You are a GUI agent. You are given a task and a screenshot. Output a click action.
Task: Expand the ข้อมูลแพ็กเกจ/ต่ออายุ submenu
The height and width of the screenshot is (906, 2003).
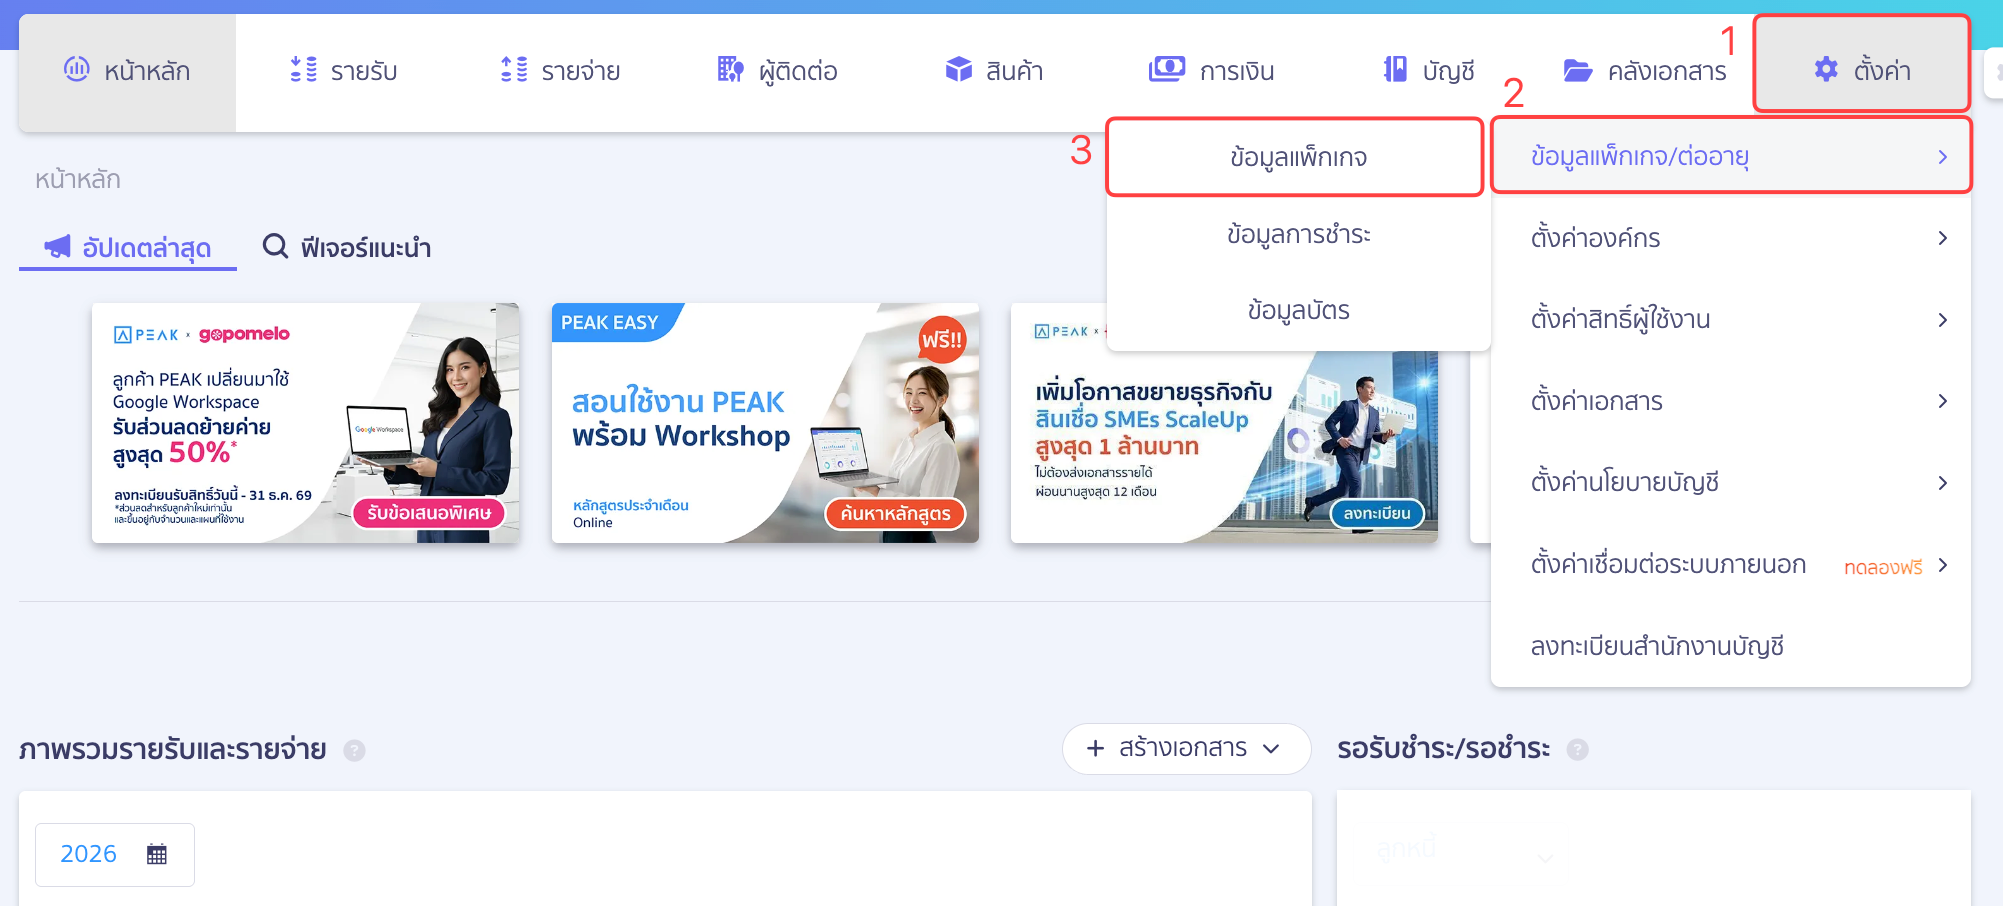(1942, 157)
